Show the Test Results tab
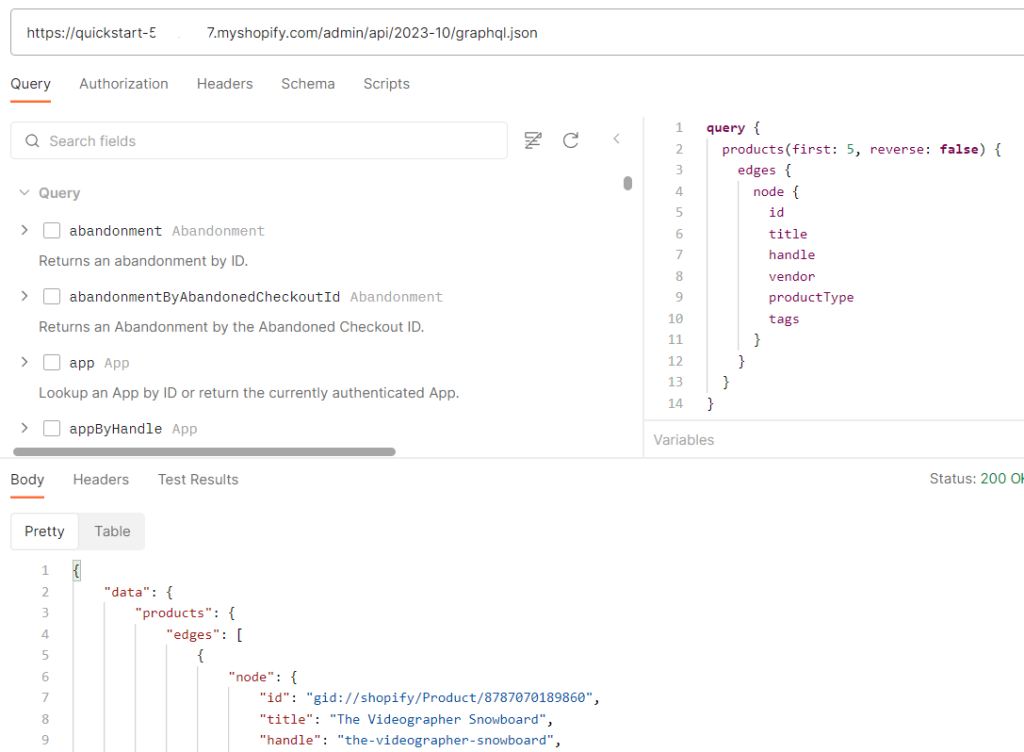This screenshot has height=752, width=1024. (198, 480)
